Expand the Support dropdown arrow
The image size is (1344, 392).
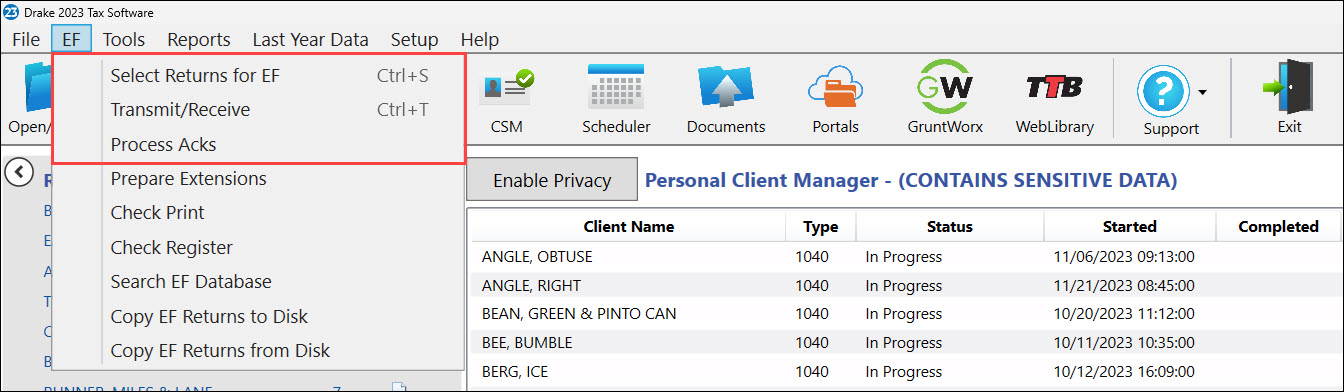(x=1203, y=92)
